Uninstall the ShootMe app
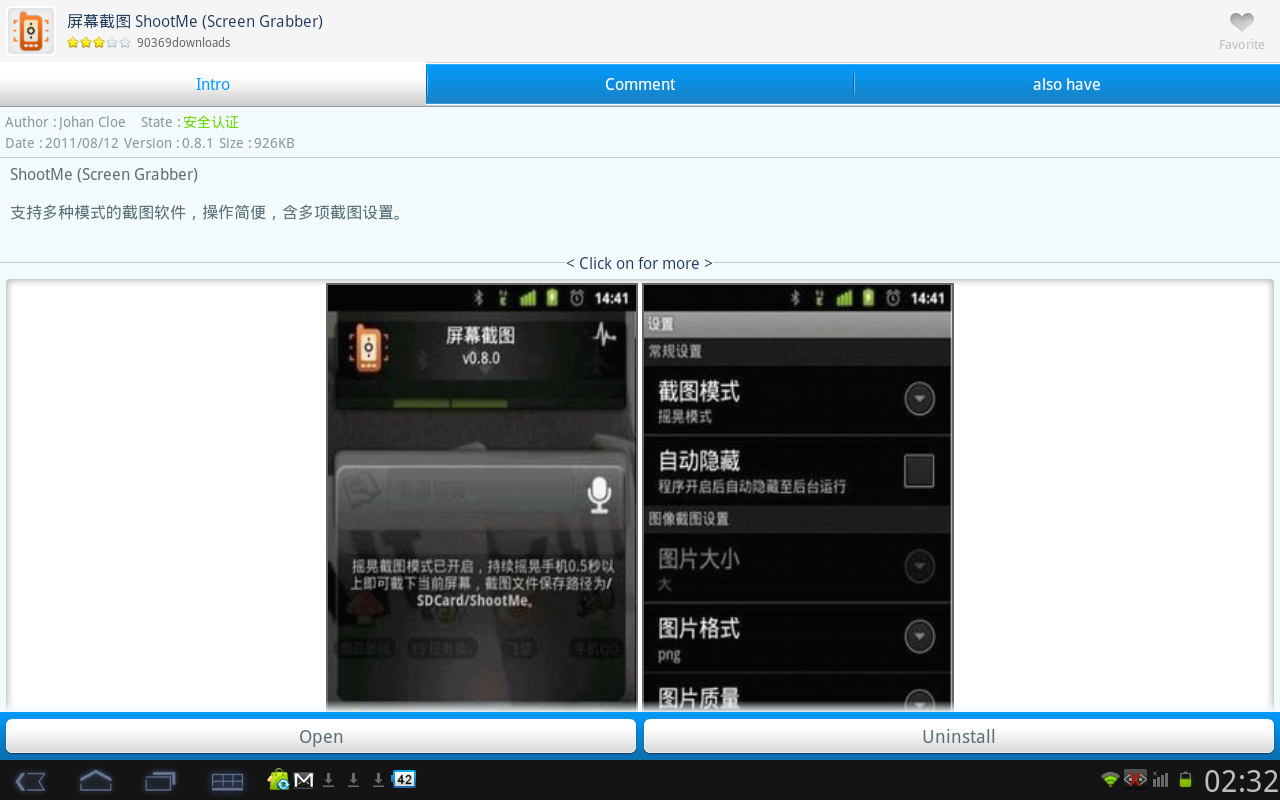Image resolution: width=1280 pixels, height=800 pixels. (x=959, y=736)
